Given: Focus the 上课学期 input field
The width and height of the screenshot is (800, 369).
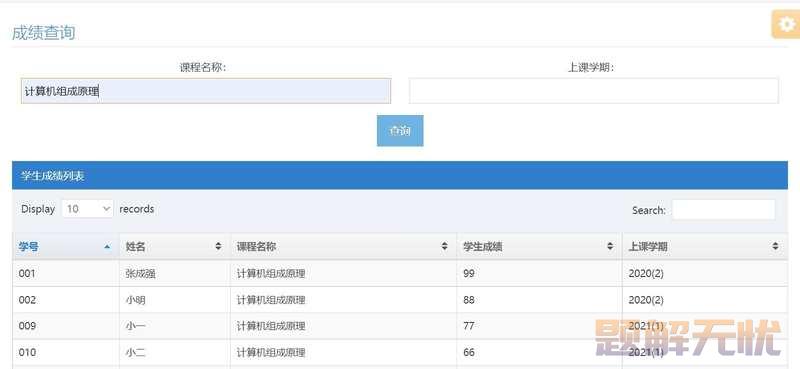Looking at the screenshot, I should [594, 91].
